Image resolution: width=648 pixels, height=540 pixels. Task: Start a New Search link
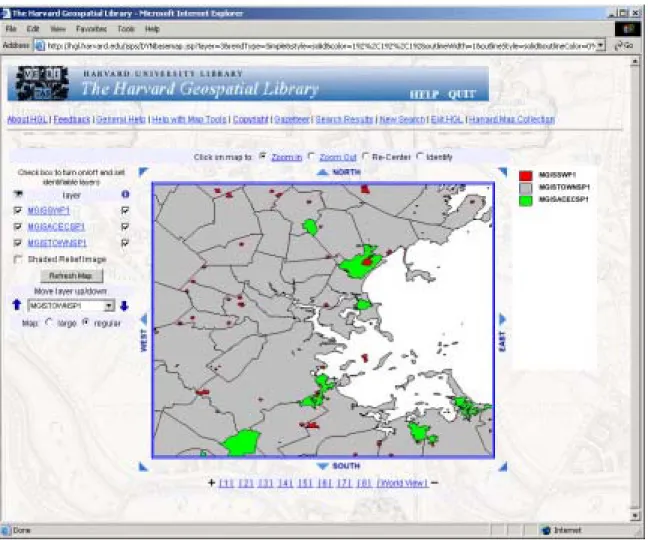click(402, 119)
